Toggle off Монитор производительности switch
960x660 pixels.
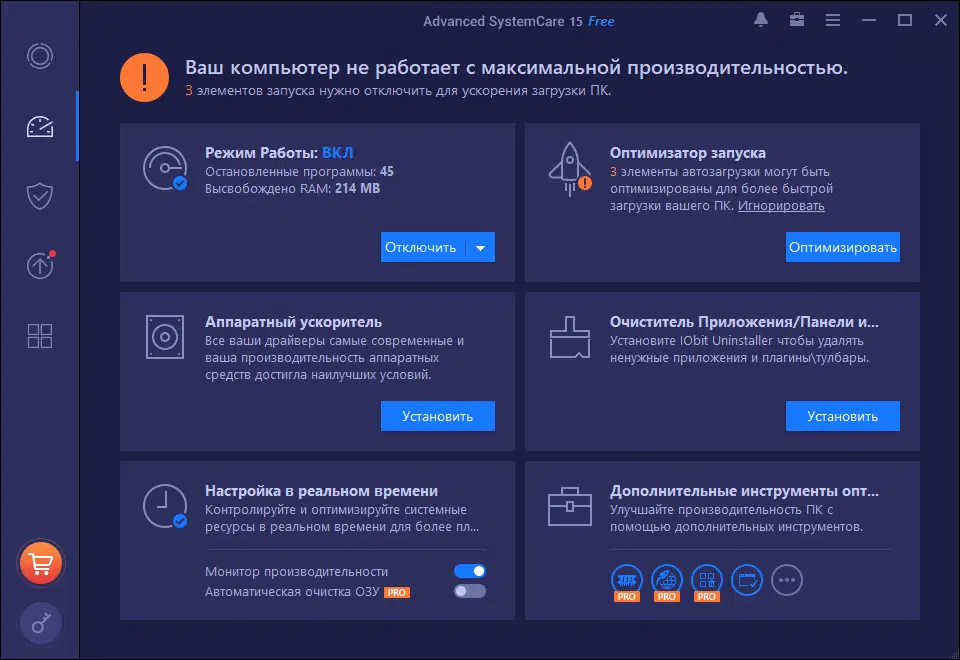click(470, 571)
